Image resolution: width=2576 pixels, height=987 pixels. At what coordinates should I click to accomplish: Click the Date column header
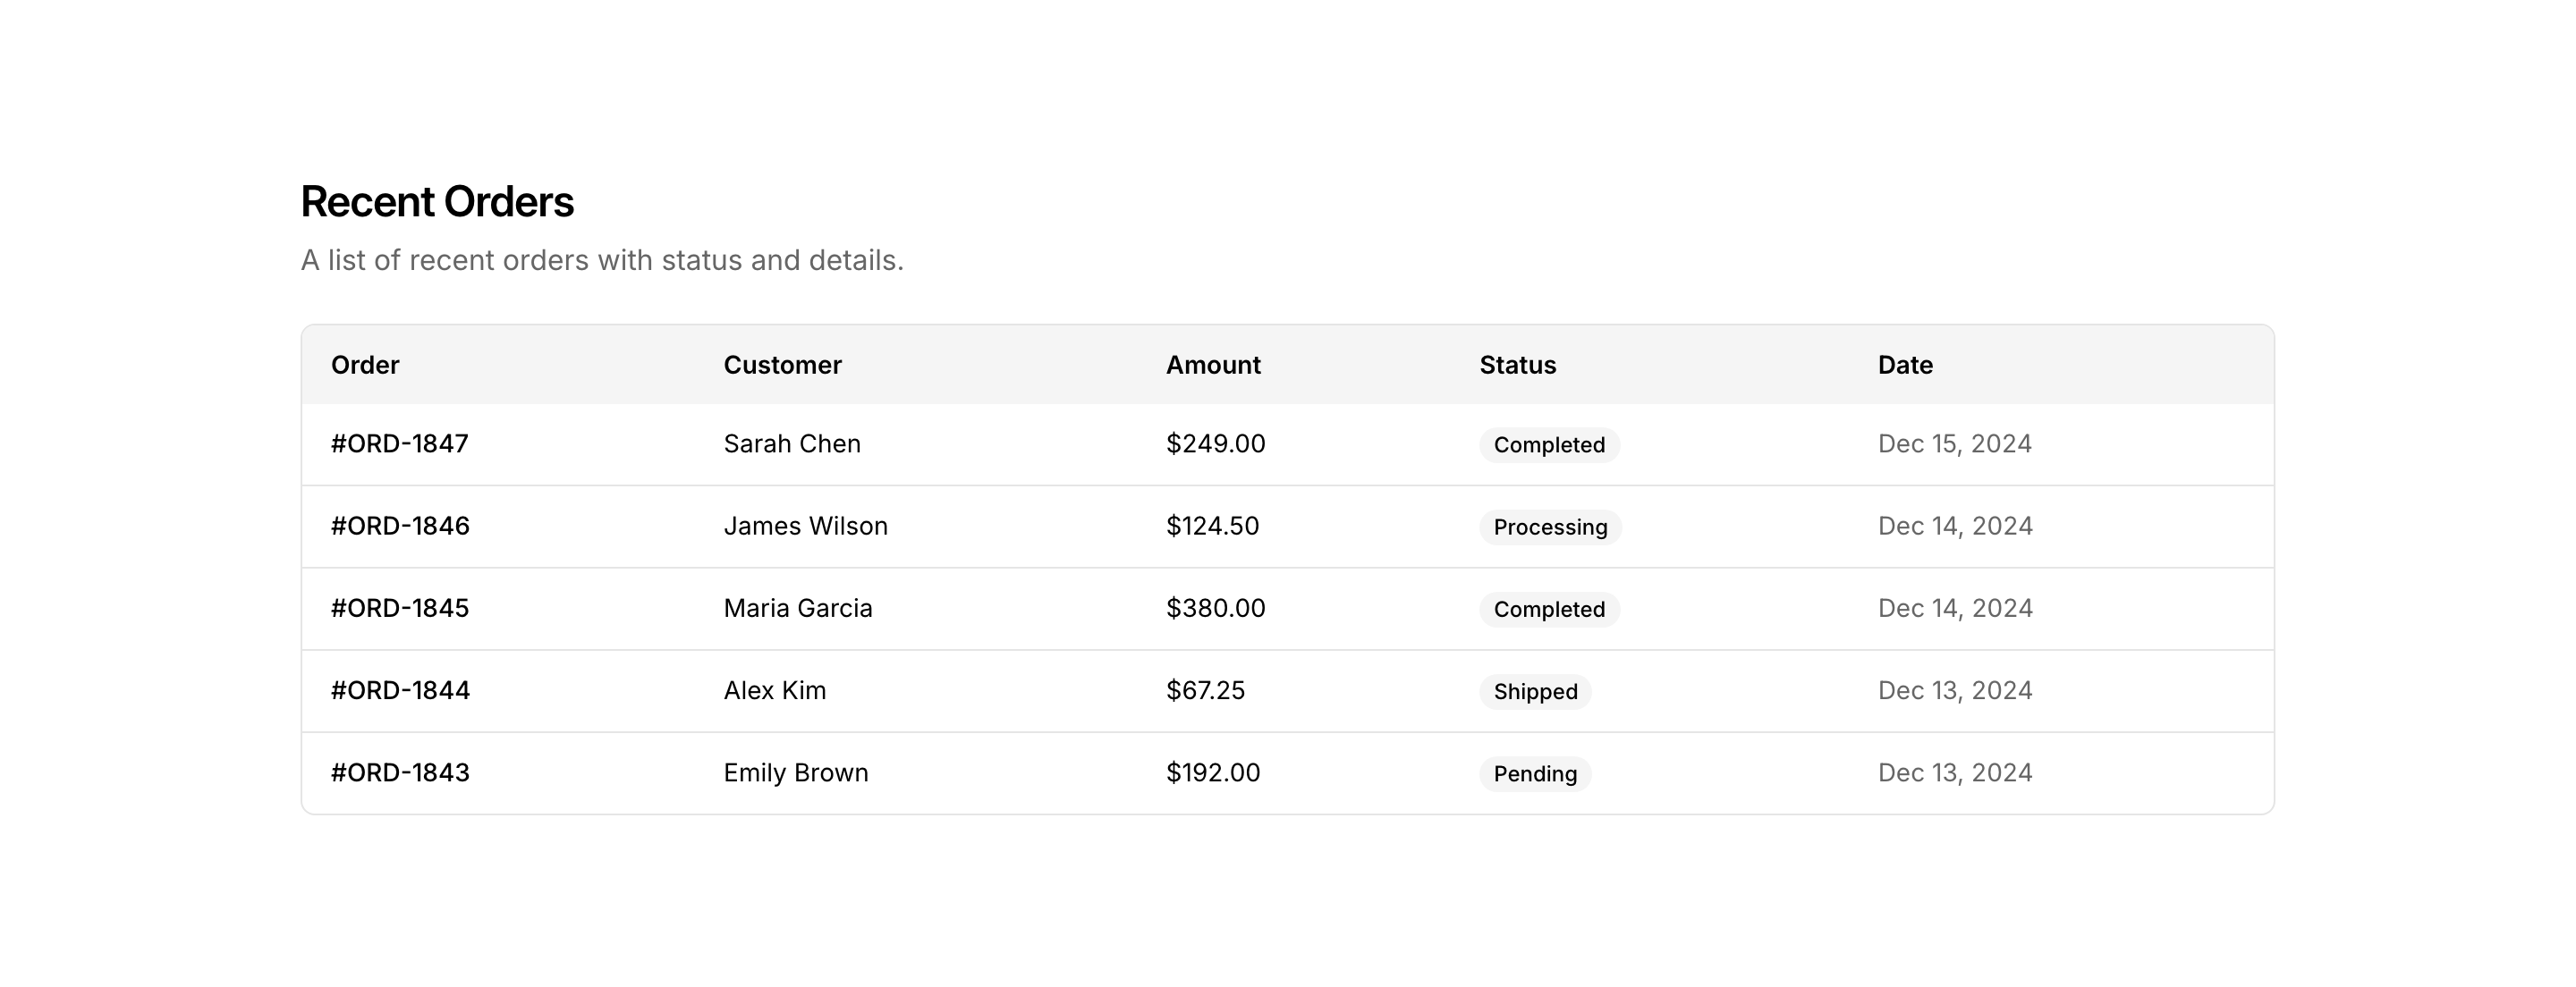click(1904, 365)
